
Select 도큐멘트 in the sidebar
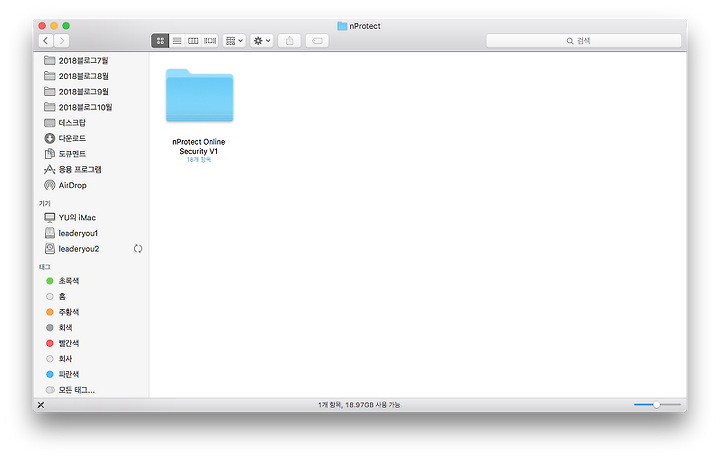point(92,154)
